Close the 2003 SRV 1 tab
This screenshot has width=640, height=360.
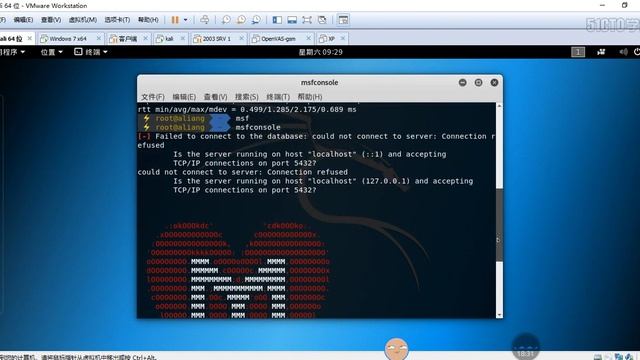tap(241, 38)
